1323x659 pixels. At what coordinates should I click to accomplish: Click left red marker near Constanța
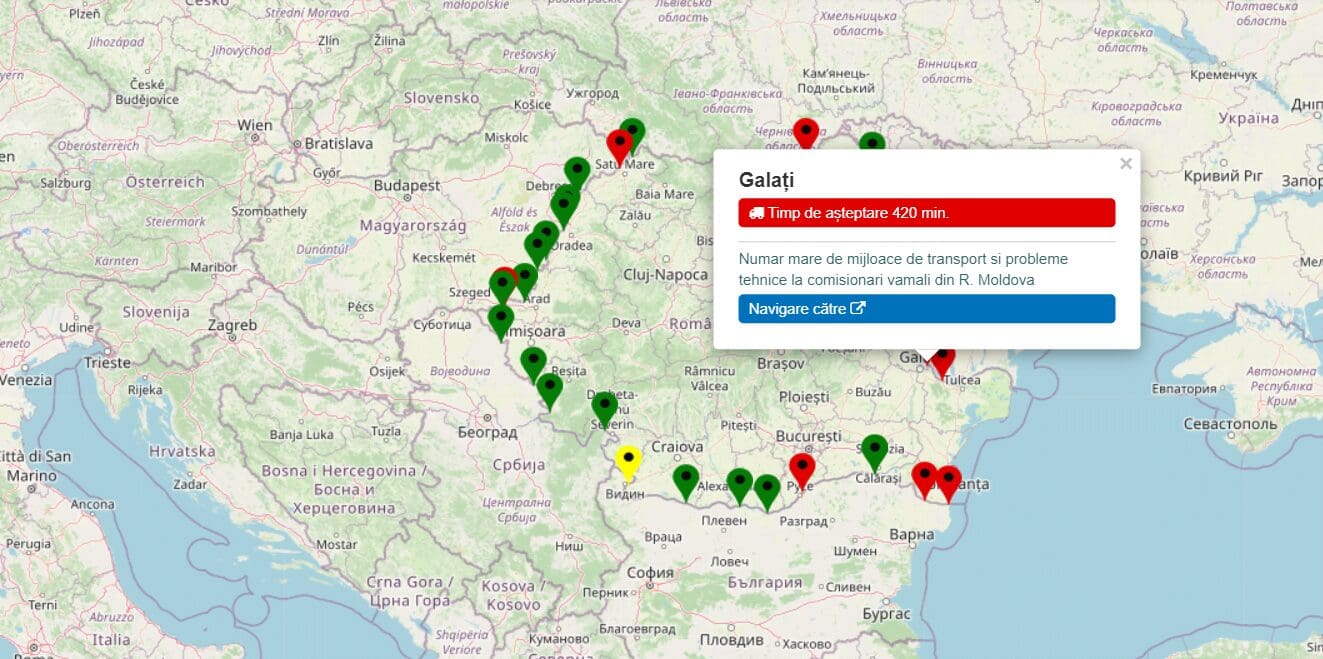coord(924,477)
